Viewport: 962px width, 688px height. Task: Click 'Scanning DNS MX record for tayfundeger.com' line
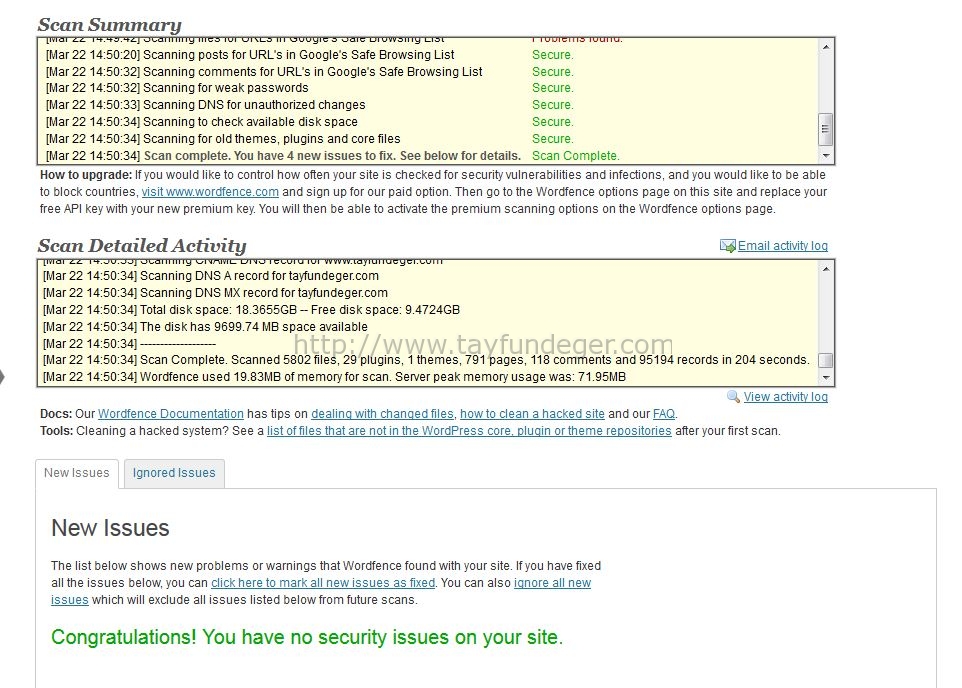pos(215,293)
